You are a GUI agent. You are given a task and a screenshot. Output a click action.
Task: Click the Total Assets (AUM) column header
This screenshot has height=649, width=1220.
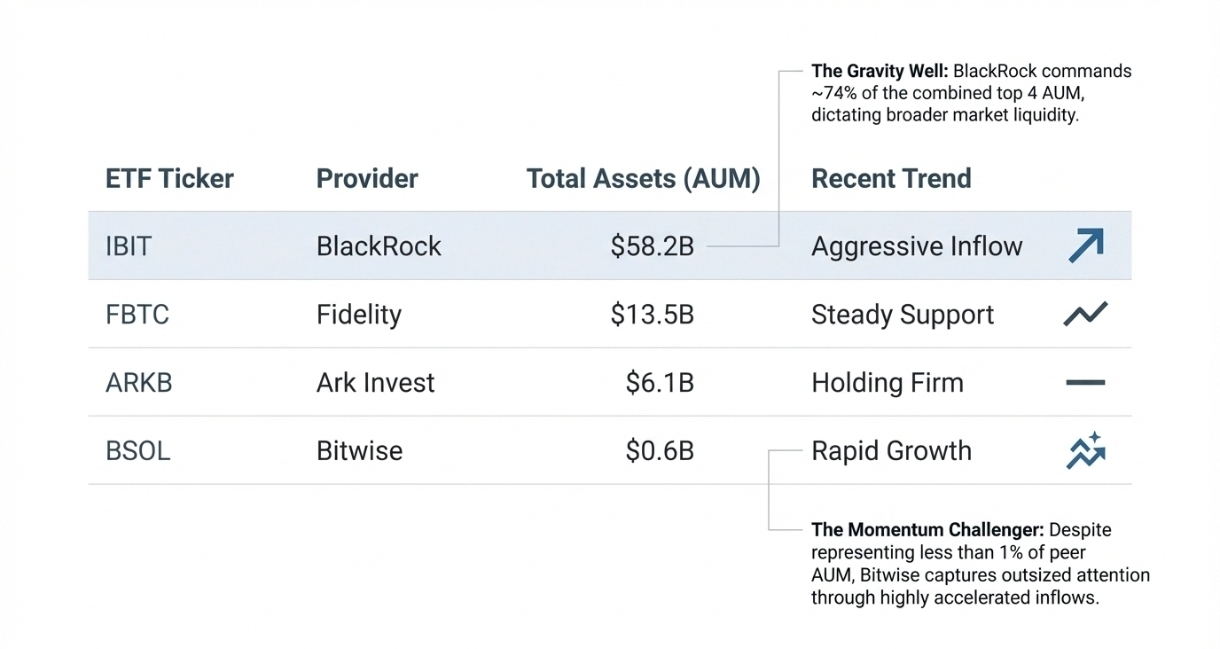(x=643, y=179)
